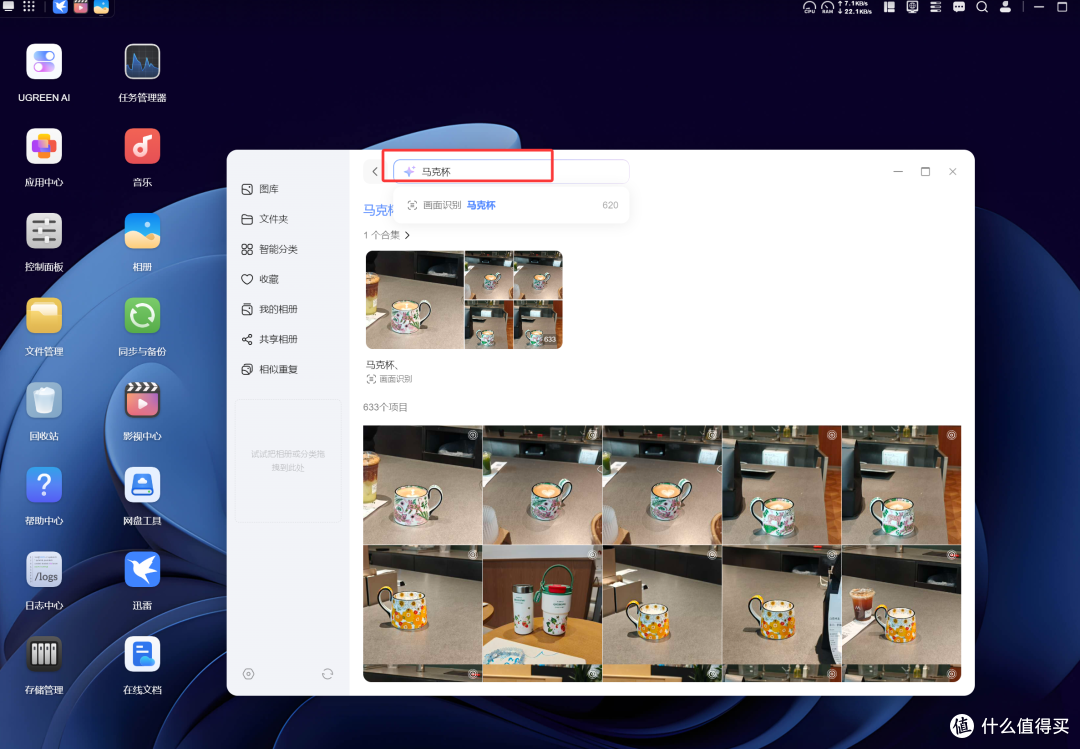1080x749 pixels.
Task: Click the network speed indicator in top bar
Action: coord(855,7)
